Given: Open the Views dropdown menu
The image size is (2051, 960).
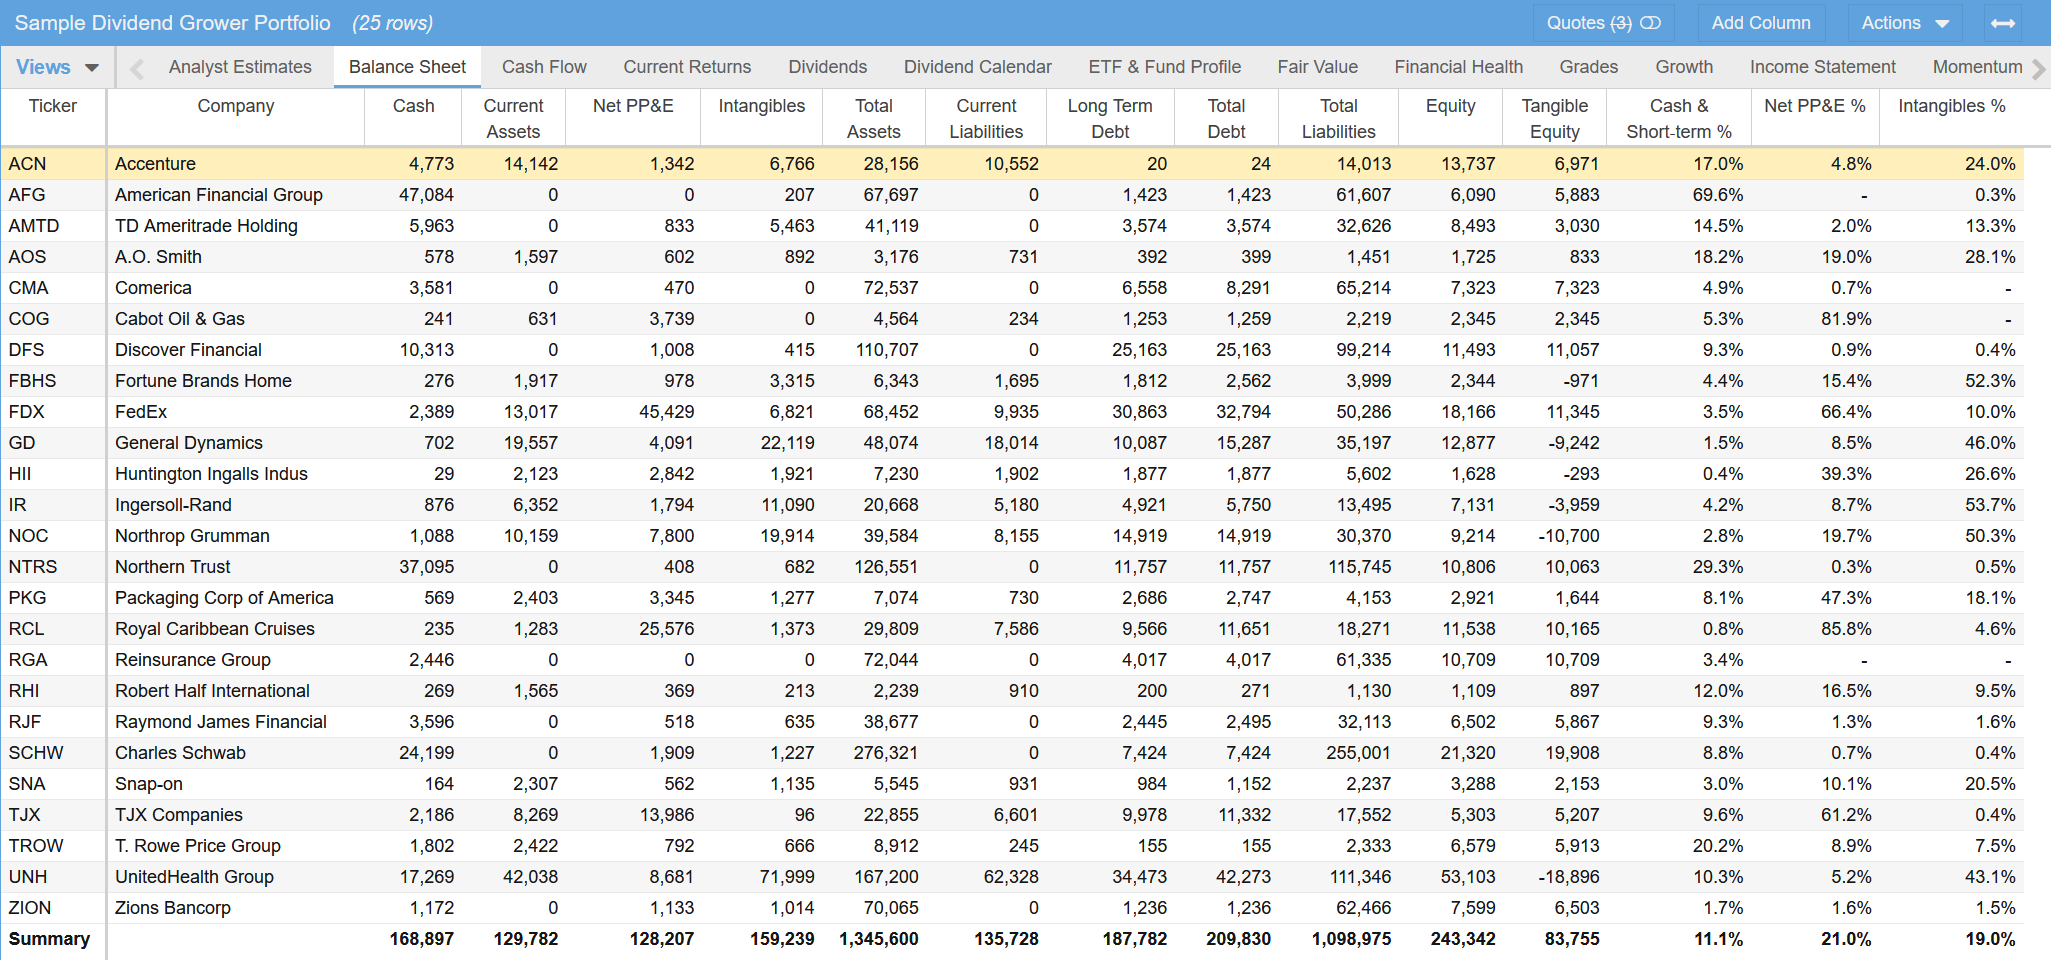Looking at the screenshot, I should click(x=57, y=67).
